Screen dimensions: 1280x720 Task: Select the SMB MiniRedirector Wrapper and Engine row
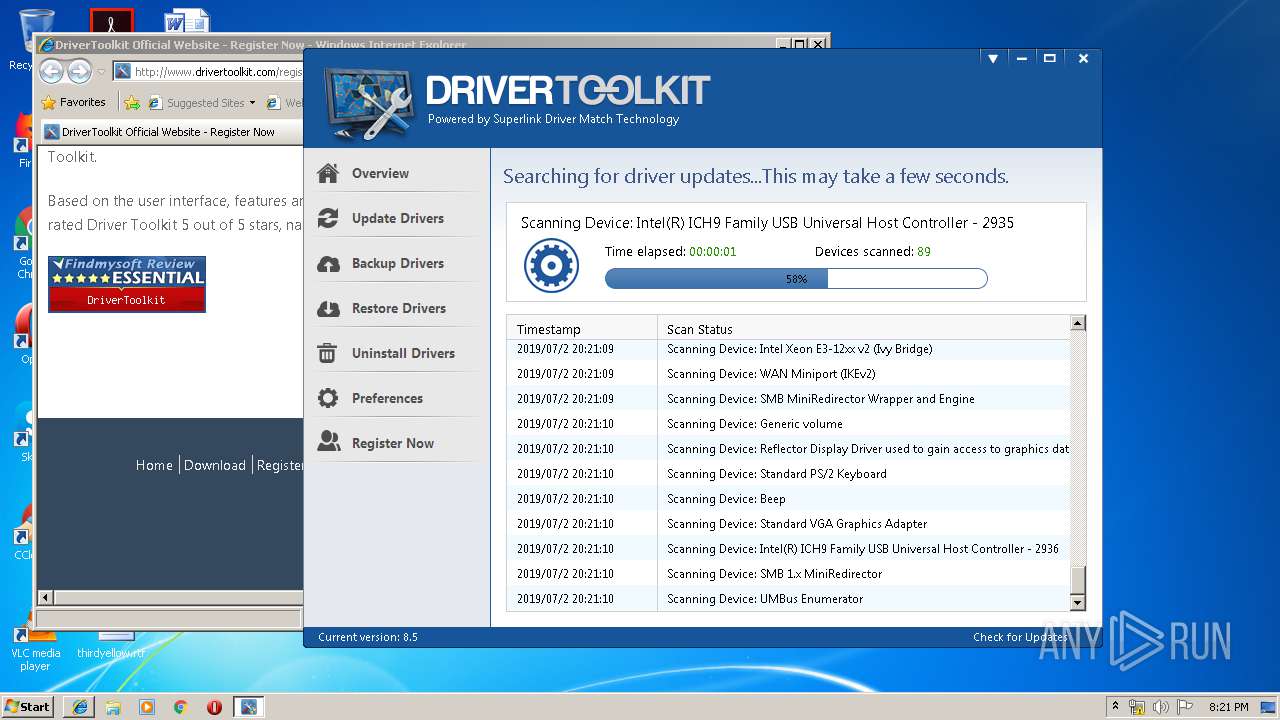pyautogui.click(x=788, y=399)
